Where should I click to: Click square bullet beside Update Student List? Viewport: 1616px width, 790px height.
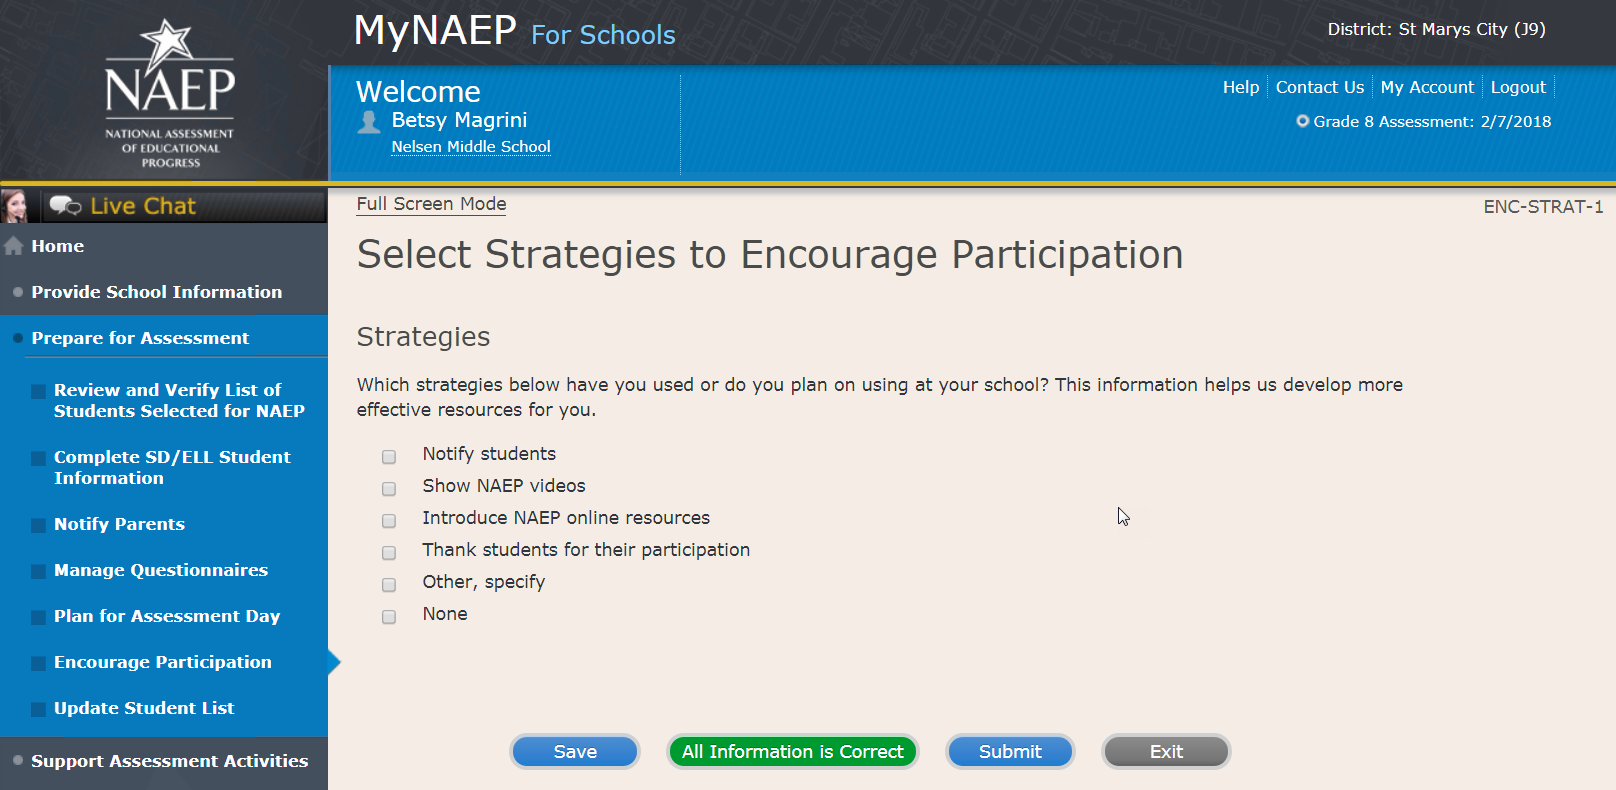[38, 709]
